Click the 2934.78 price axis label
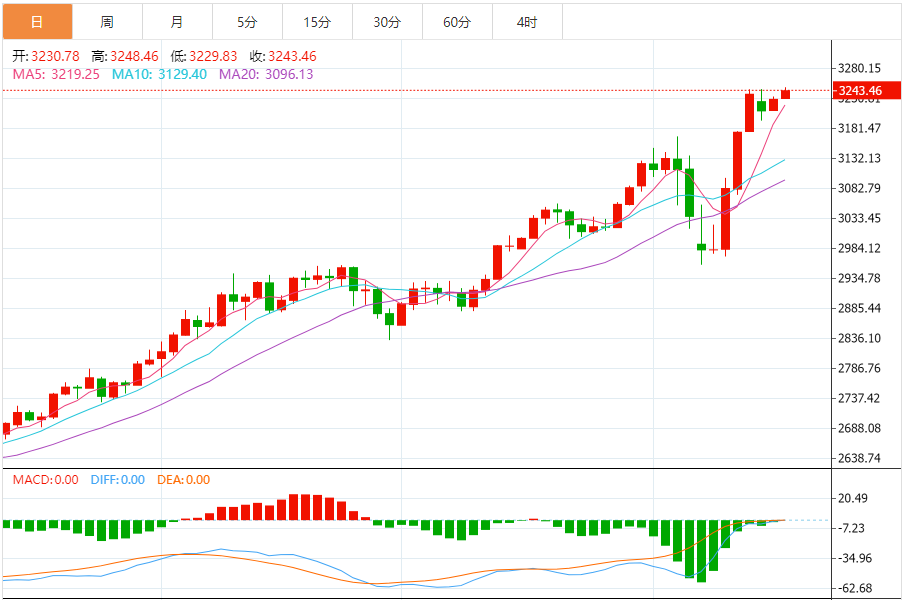Viewport: 907px width, 600px height. (859, 278)
